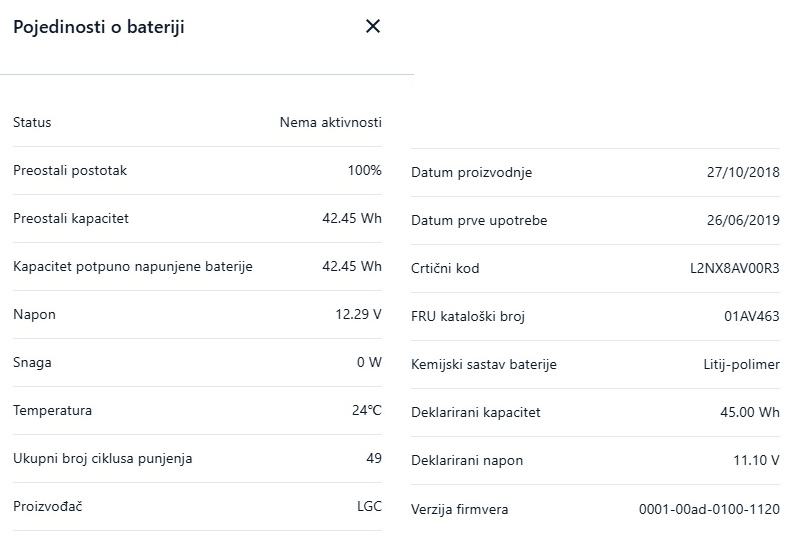Image resolution: width=793 pixels, height=547 pixels.
Task: Click the Preostali kapacitet row label
Action: tap(71, 218)
